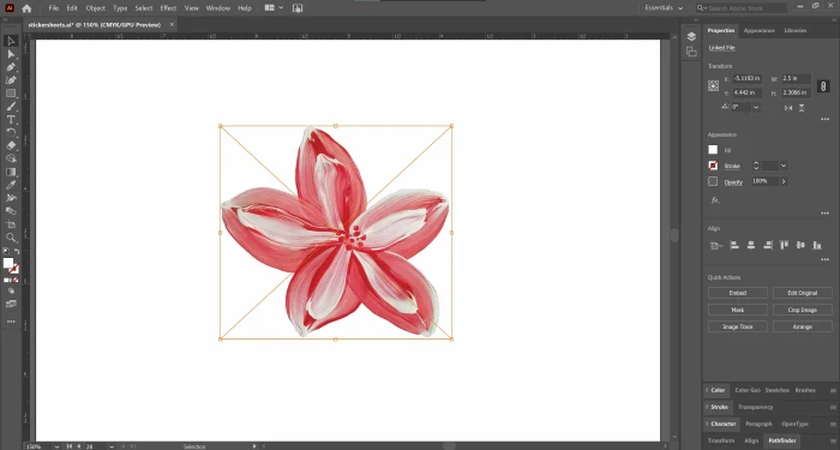Select the Type tool
Viewport: 840px width, 450px height.
(x=11, y=119)
